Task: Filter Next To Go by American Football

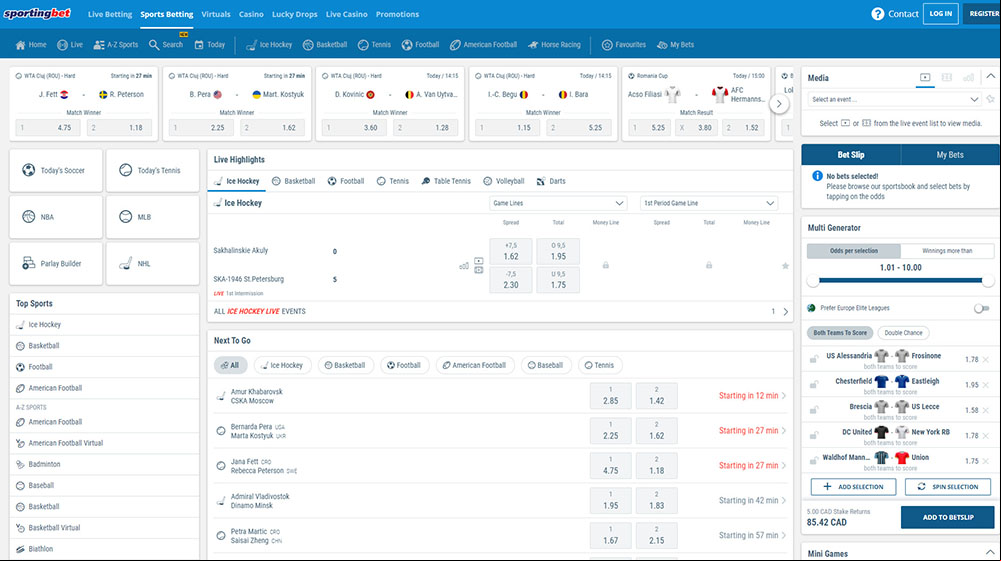Action: [474, 365]
